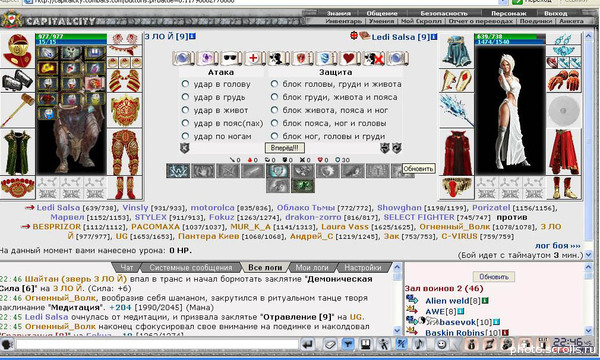Viewport: 600px width, 360px height.
Task: Click the 'Вперёд!!!' button
Action: [284, 148]
